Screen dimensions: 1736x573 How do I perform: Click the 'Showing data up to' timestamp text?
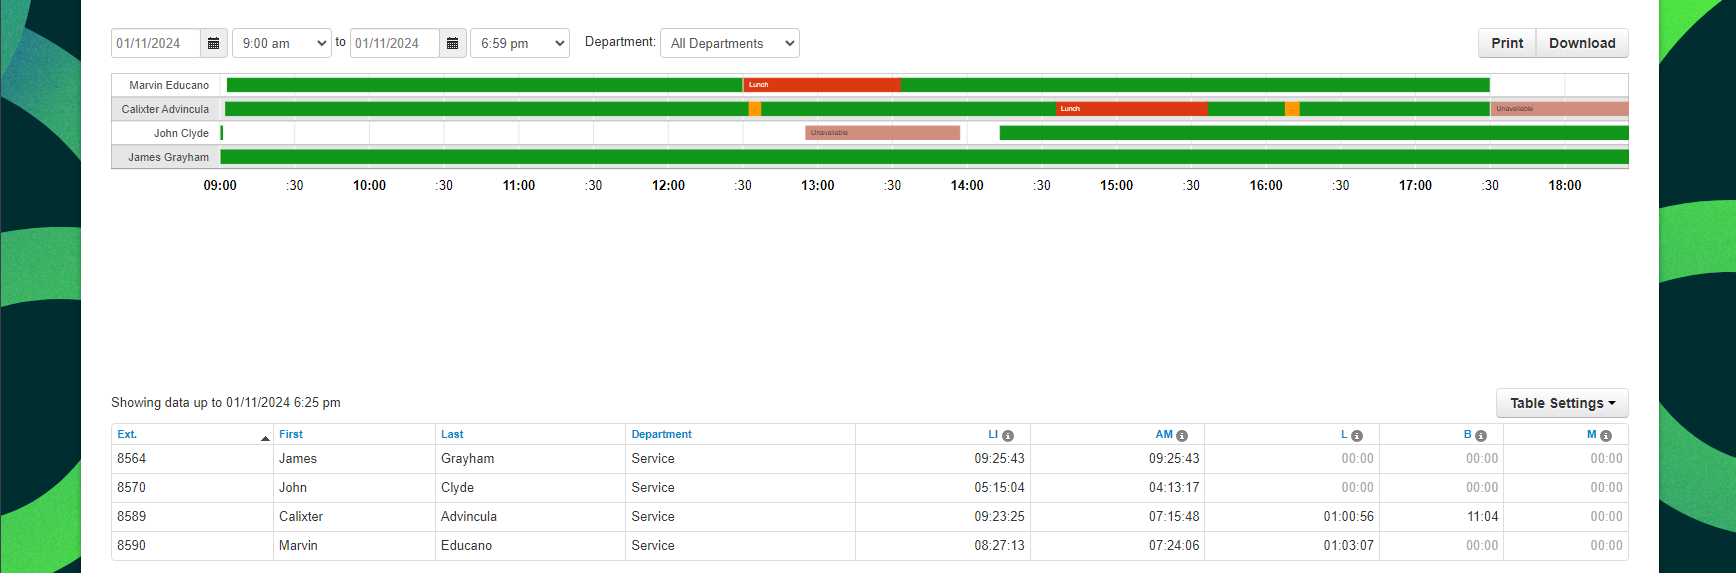(225, 403)
